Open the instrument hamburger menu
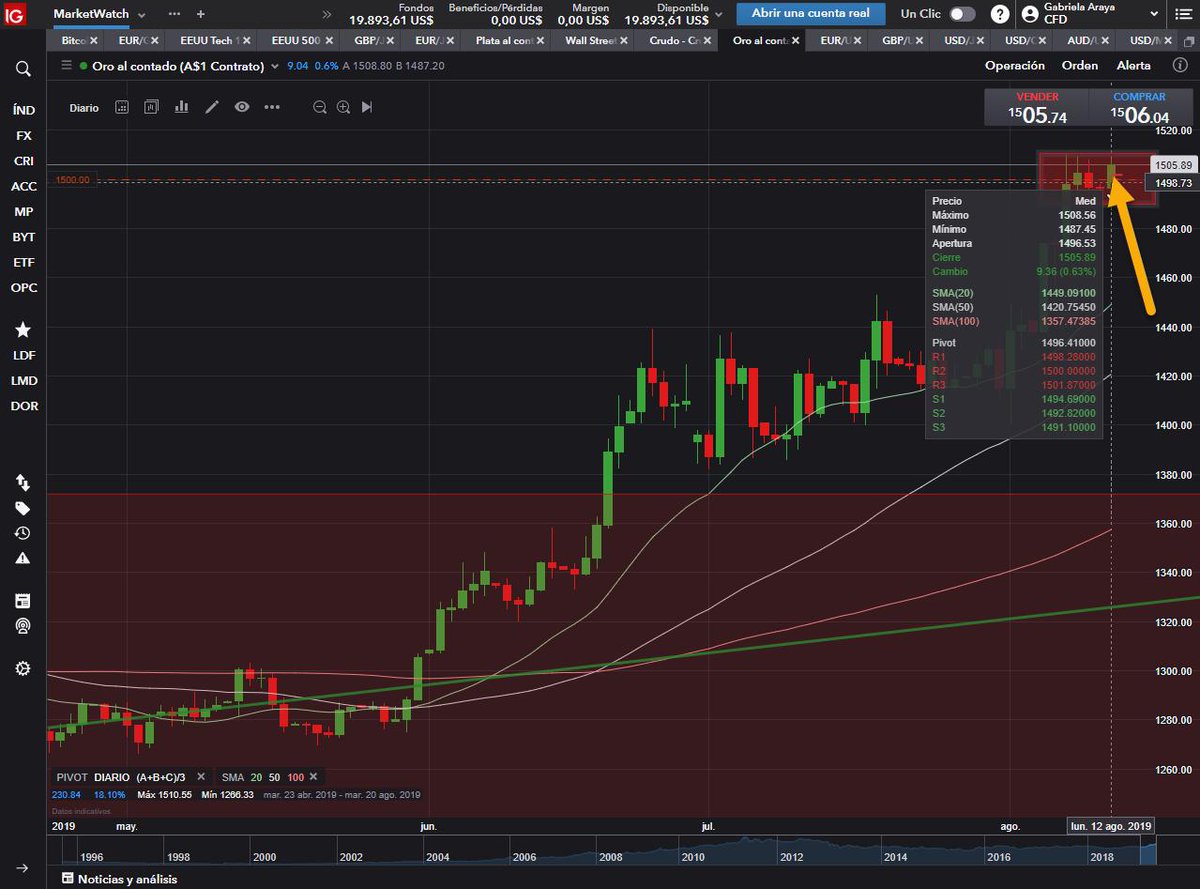 point(67,65)
